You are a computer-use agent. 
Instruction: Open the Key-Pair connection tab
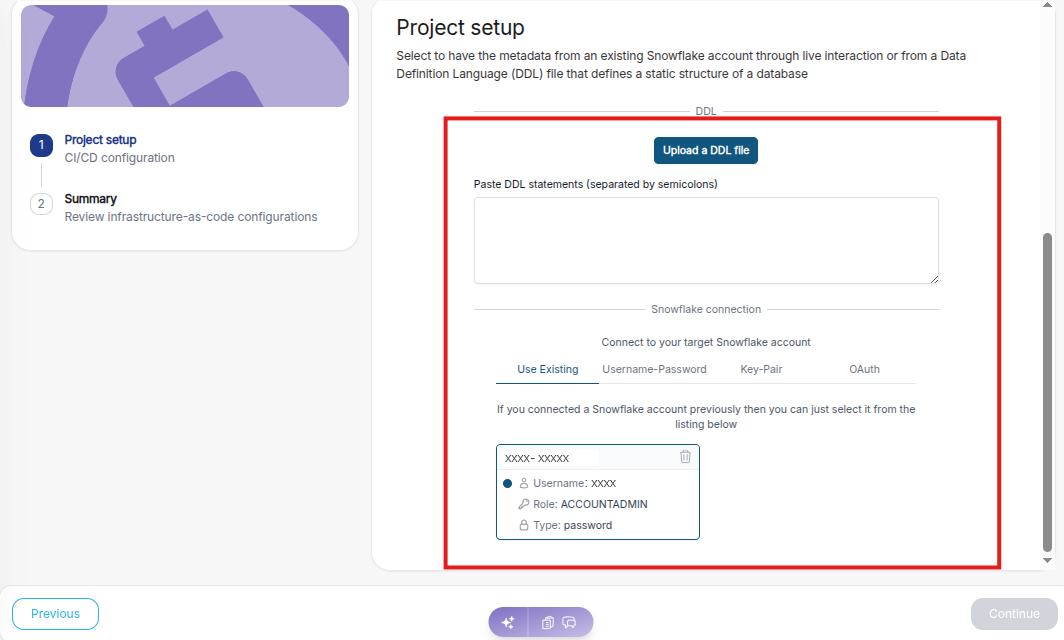[760, 370]
